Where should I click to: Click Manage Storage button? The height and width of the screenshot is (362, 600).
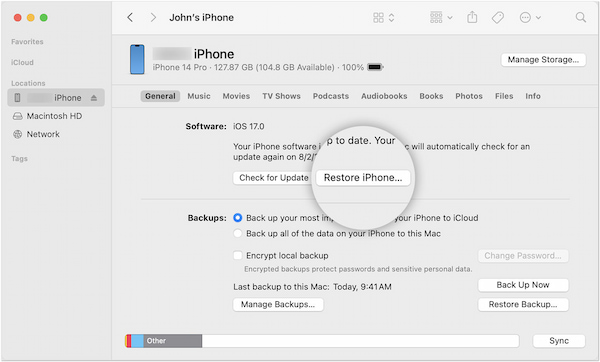pyautogui.click(x=543, y=60)
